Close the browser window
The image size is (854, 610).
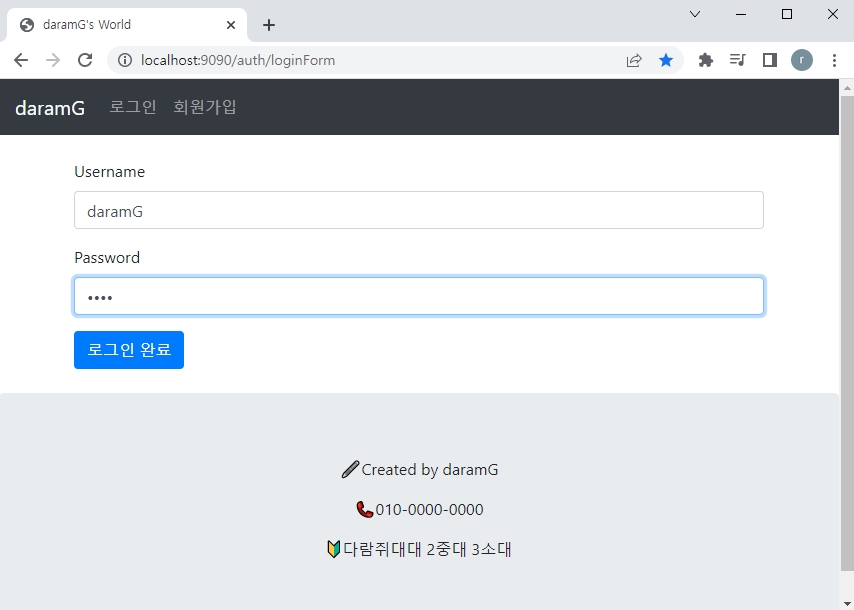pos(833,14)
